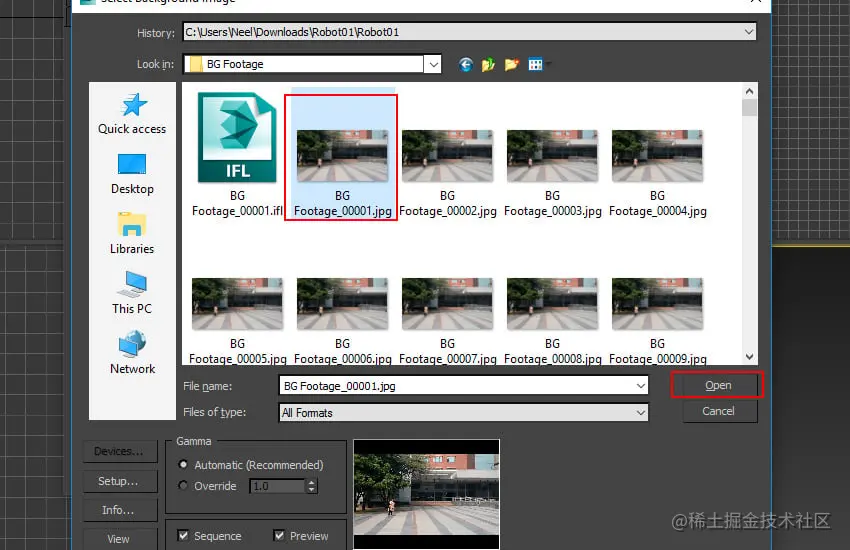Viewport: 850px width, 550px height.
Task: Increase the Override gamma spinner value
Action: point(311,482)
